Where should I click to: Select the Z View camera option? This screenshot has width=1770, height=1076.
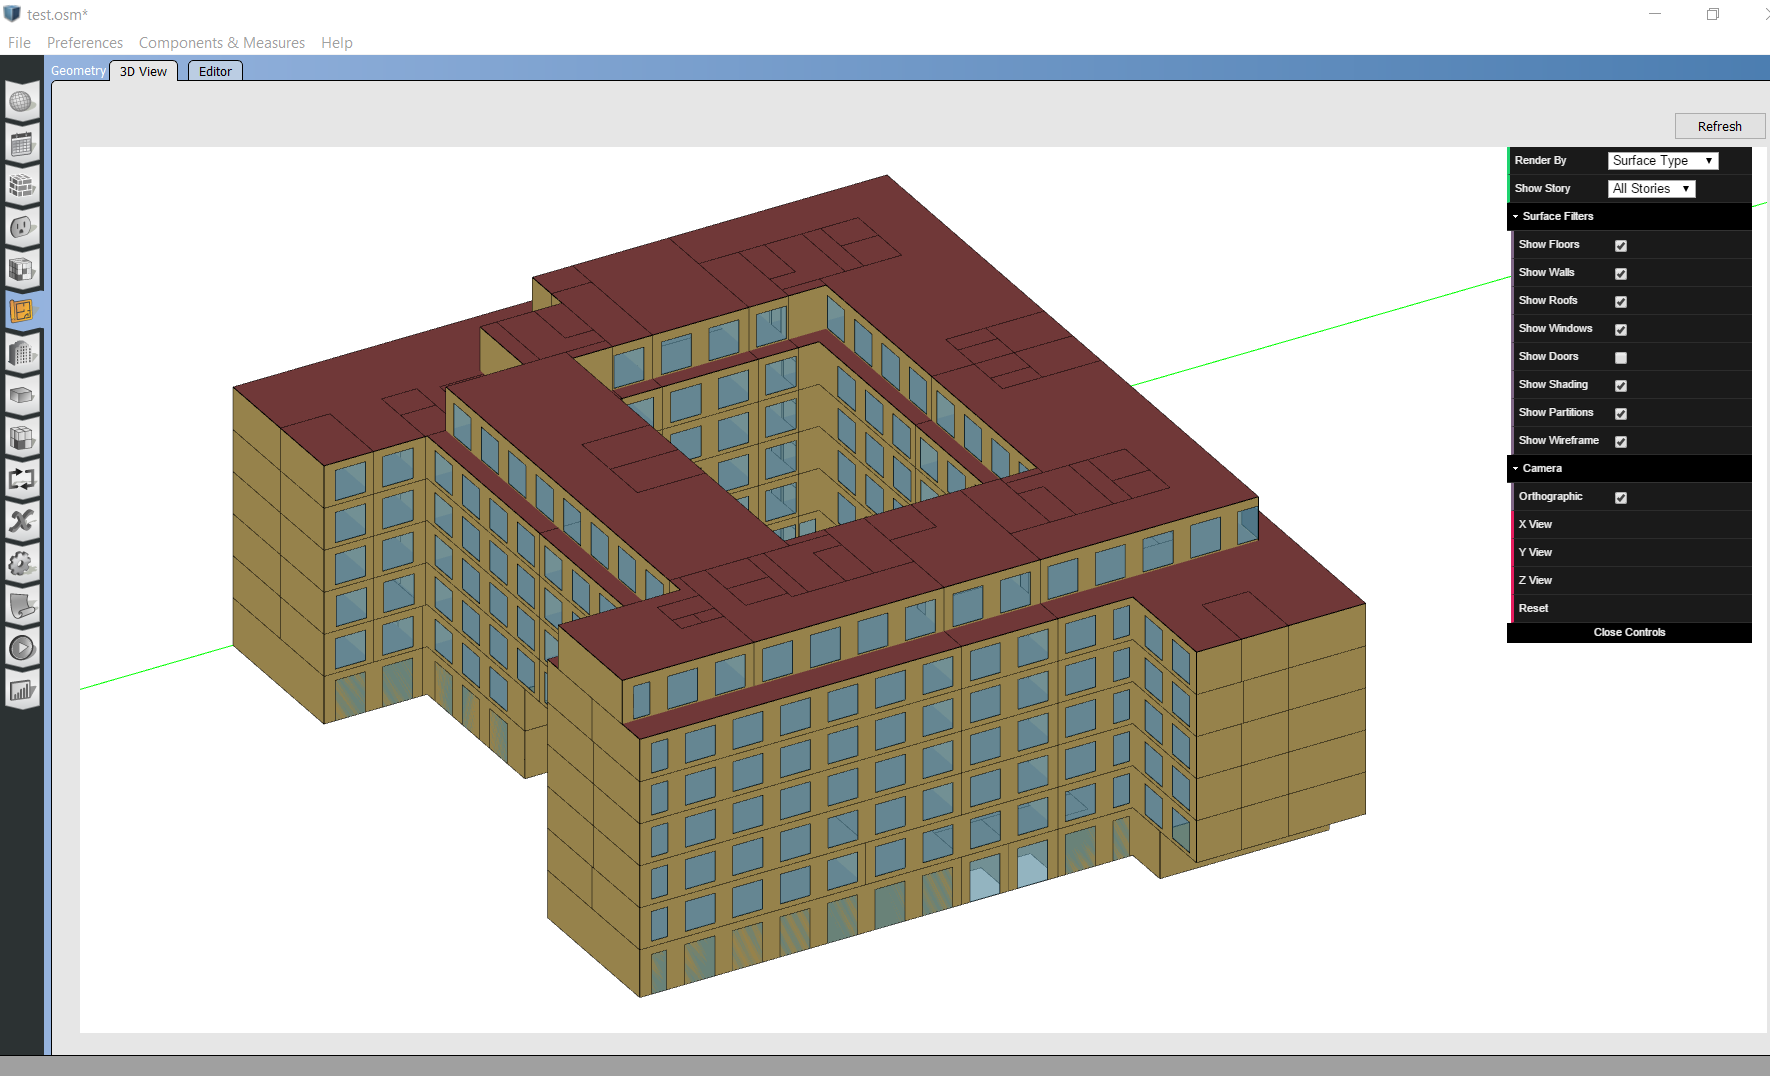(1535, 580)
